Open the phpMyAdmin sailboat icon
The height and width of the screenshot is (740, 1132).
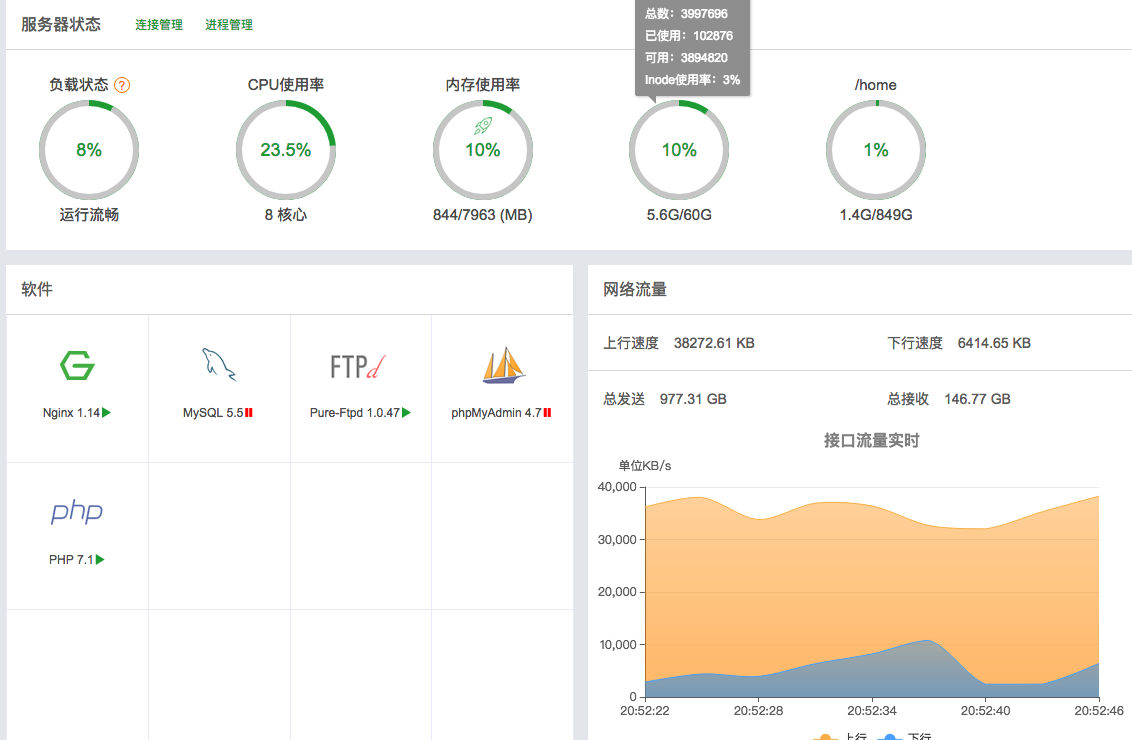[x=503, y=366]
